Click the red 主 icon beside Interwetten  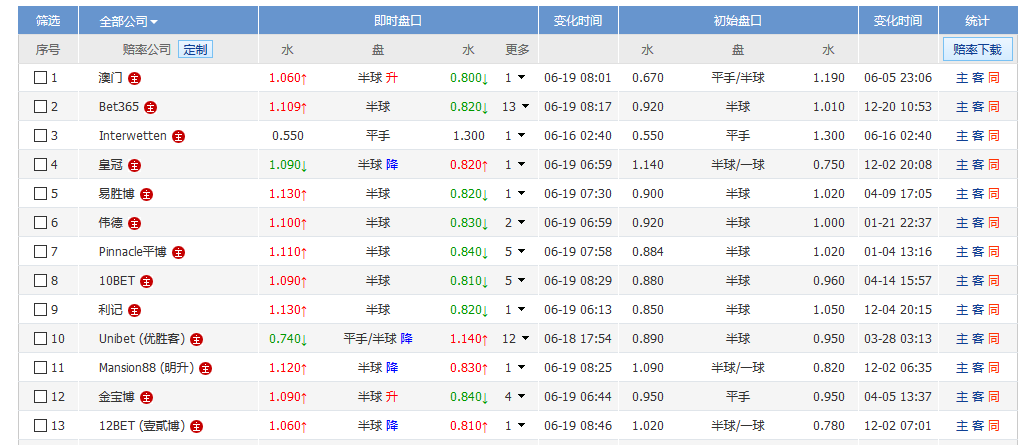(177, 136)
